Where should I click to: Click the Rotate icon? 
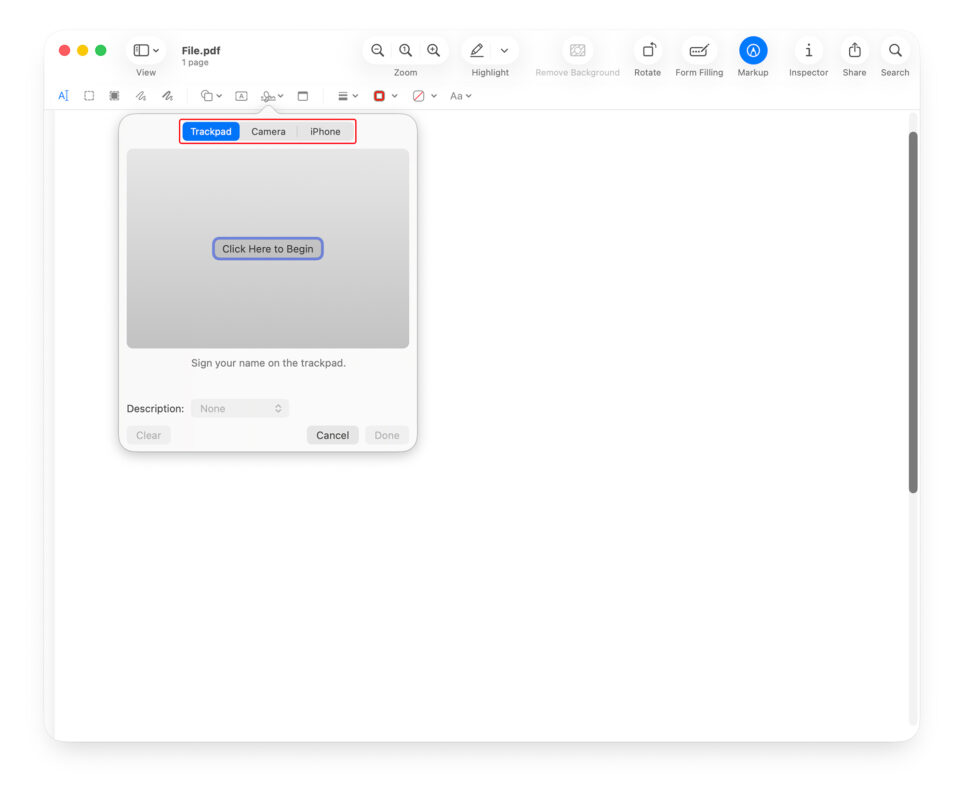(648, 50)
